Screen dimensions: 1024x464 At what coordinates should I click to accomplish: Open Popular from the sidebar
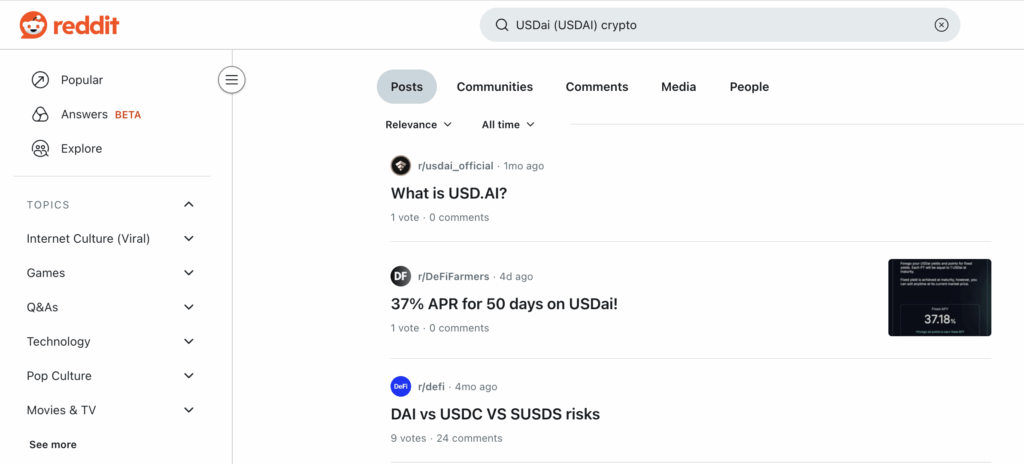coord(81,80)
